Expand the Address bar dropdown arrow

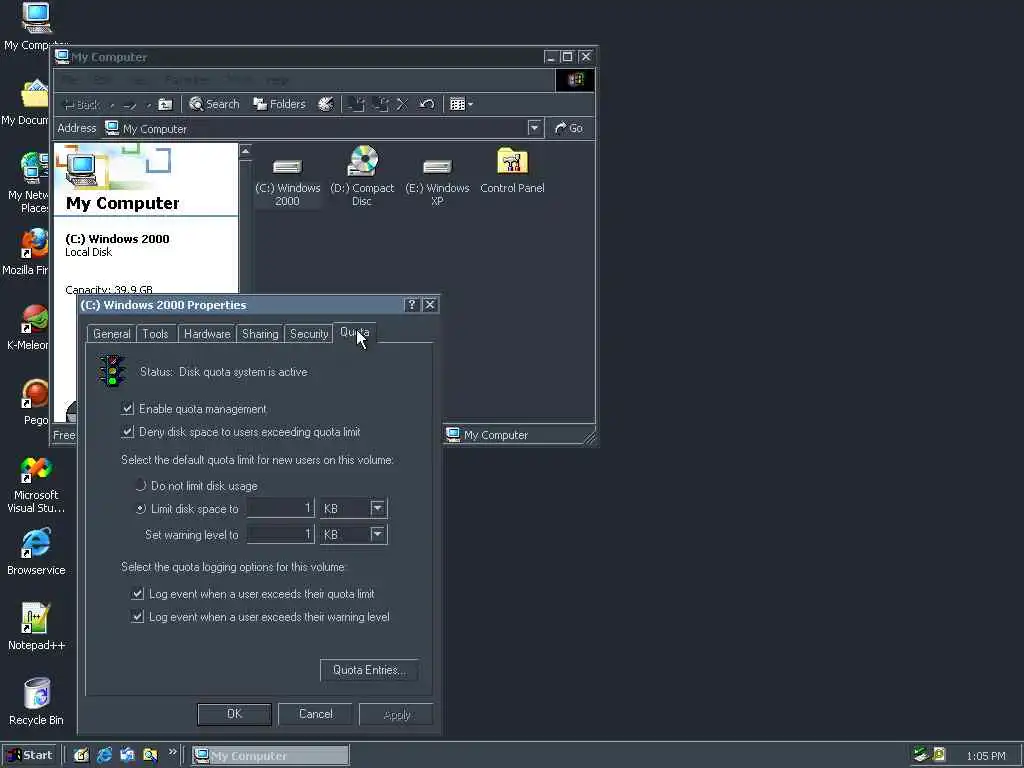[535, 128]
